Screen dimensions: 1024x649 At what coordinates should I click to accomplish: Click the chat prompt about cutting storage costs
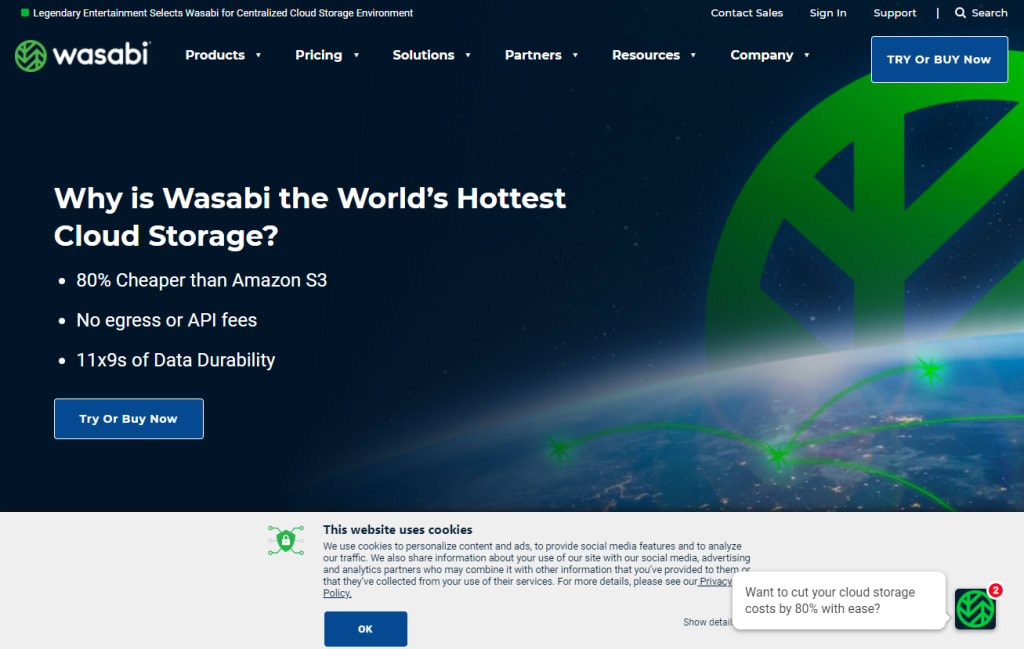point(839,601)
